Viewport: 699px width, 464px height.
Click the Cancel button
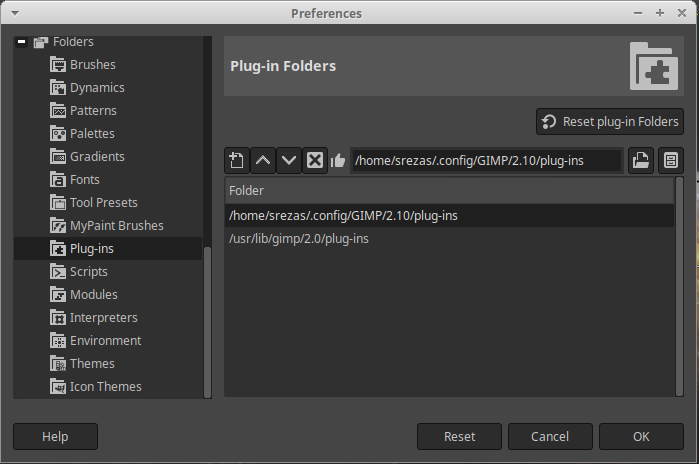click(x=550, y=436)
